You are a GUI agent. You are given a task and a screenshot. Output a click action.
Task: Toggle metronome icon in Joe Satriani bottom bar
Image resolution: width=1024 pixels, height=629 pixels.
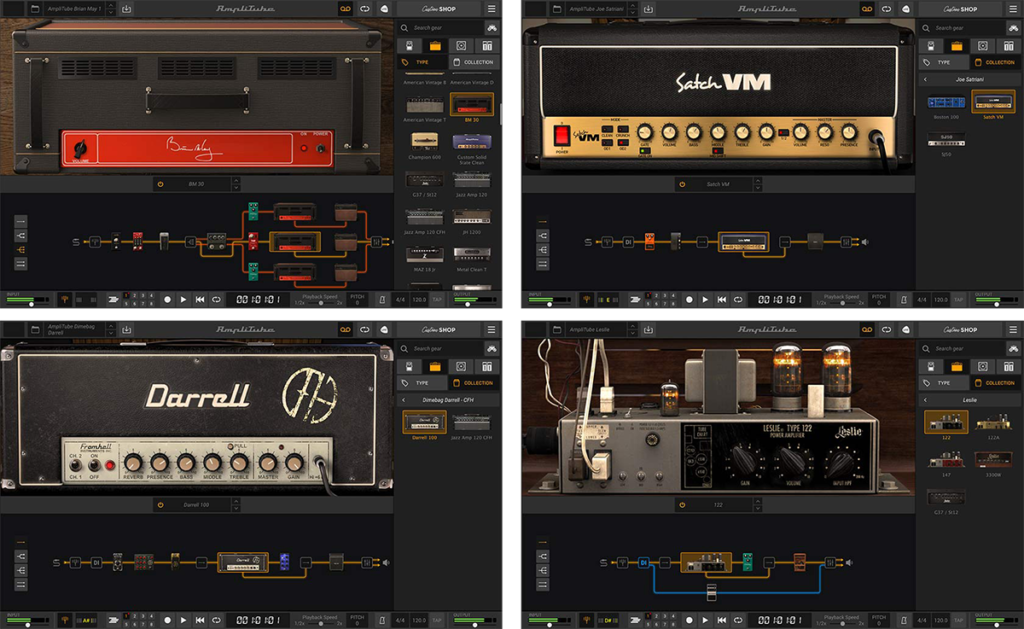[x=904, y=300]
